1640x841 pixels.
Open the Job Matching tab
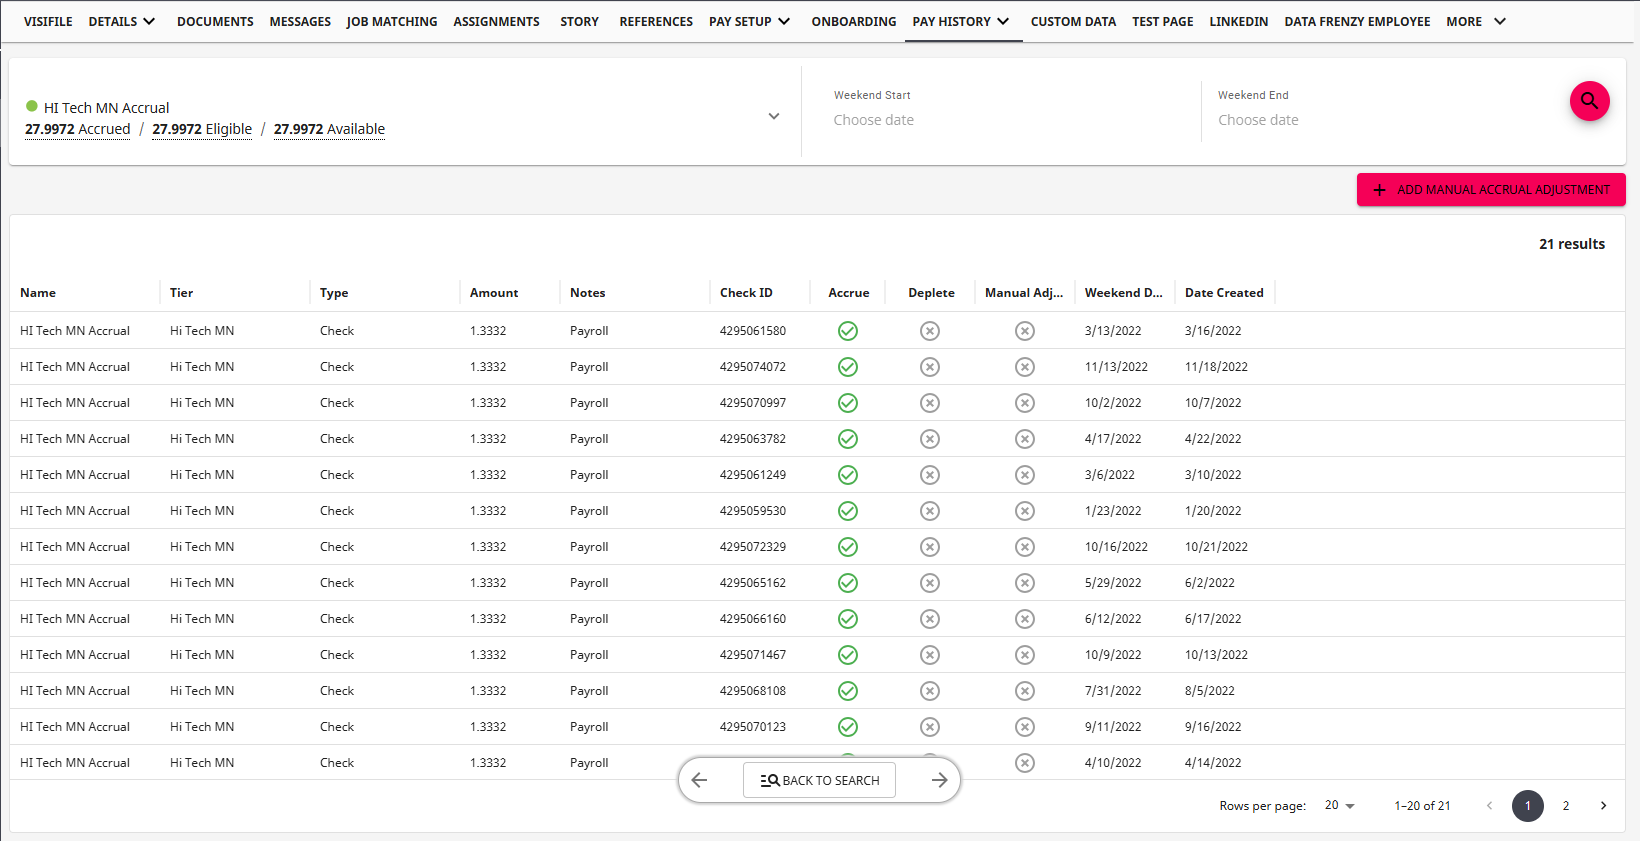pyautogui.click(x=392, y=21)
